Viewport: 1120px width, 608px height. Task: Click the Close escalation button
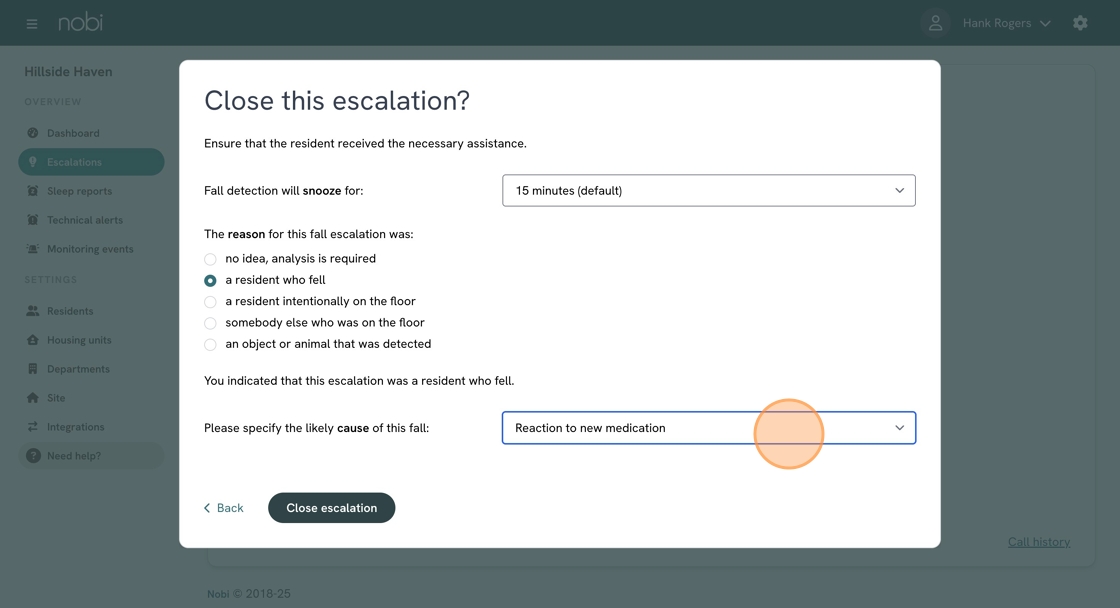pos(331,508)
